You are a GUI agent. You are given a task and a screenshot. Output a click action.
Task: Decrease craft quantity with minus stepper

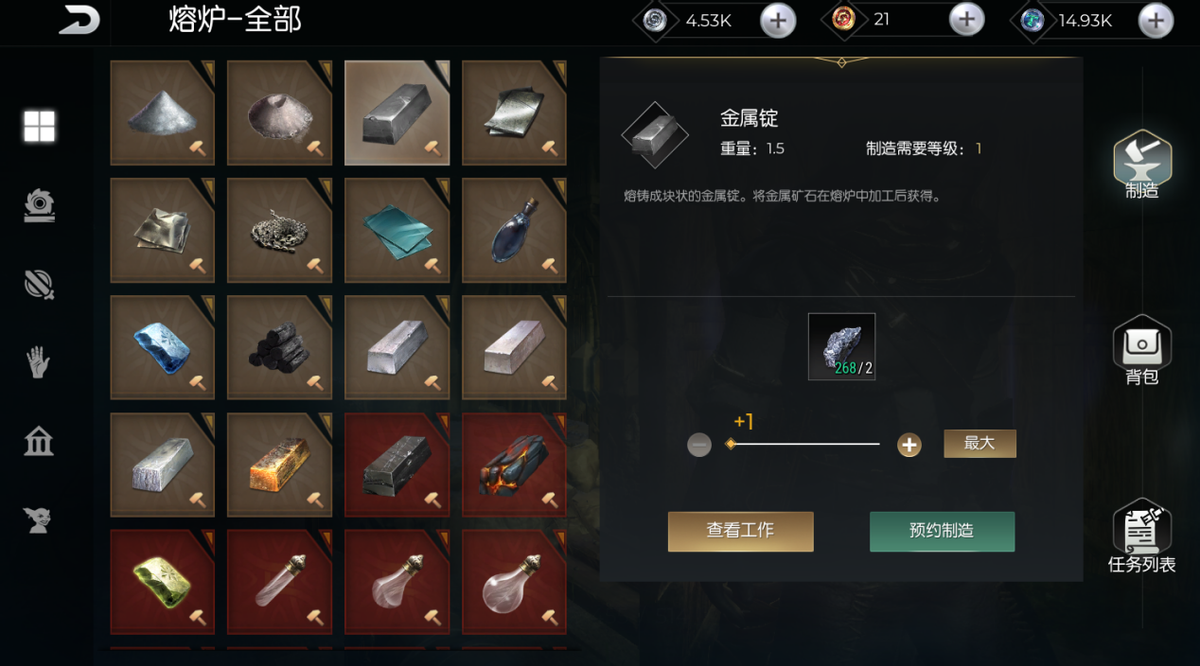[700, 445]
